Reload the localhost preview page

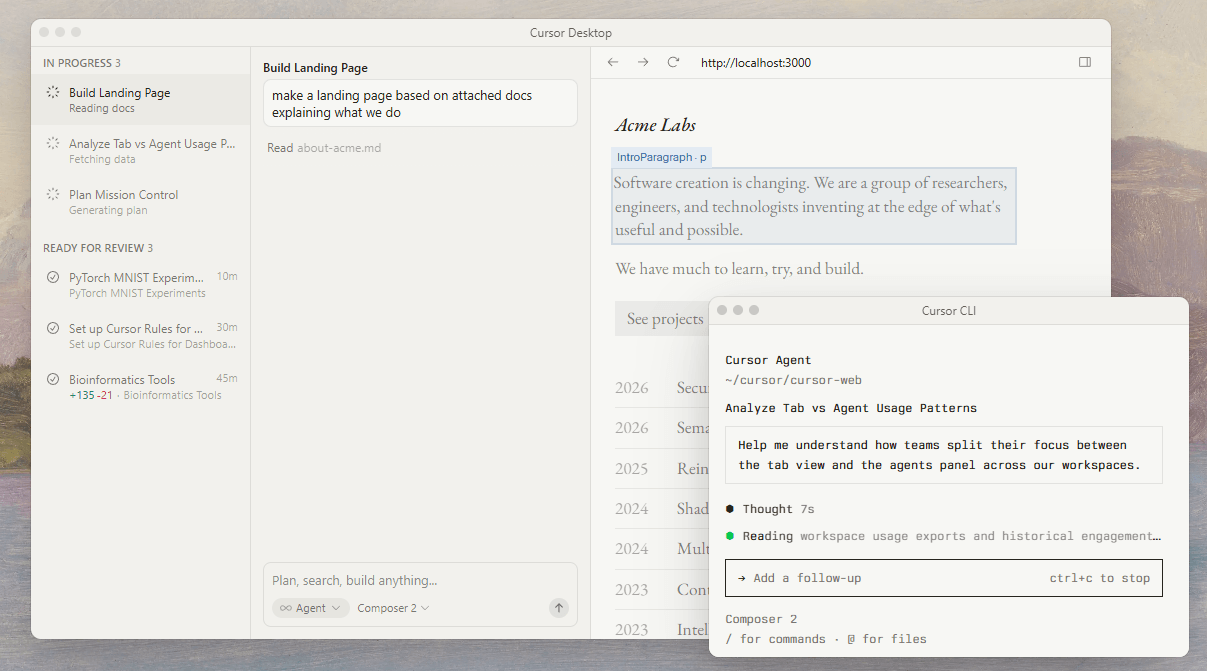[673, 62]
